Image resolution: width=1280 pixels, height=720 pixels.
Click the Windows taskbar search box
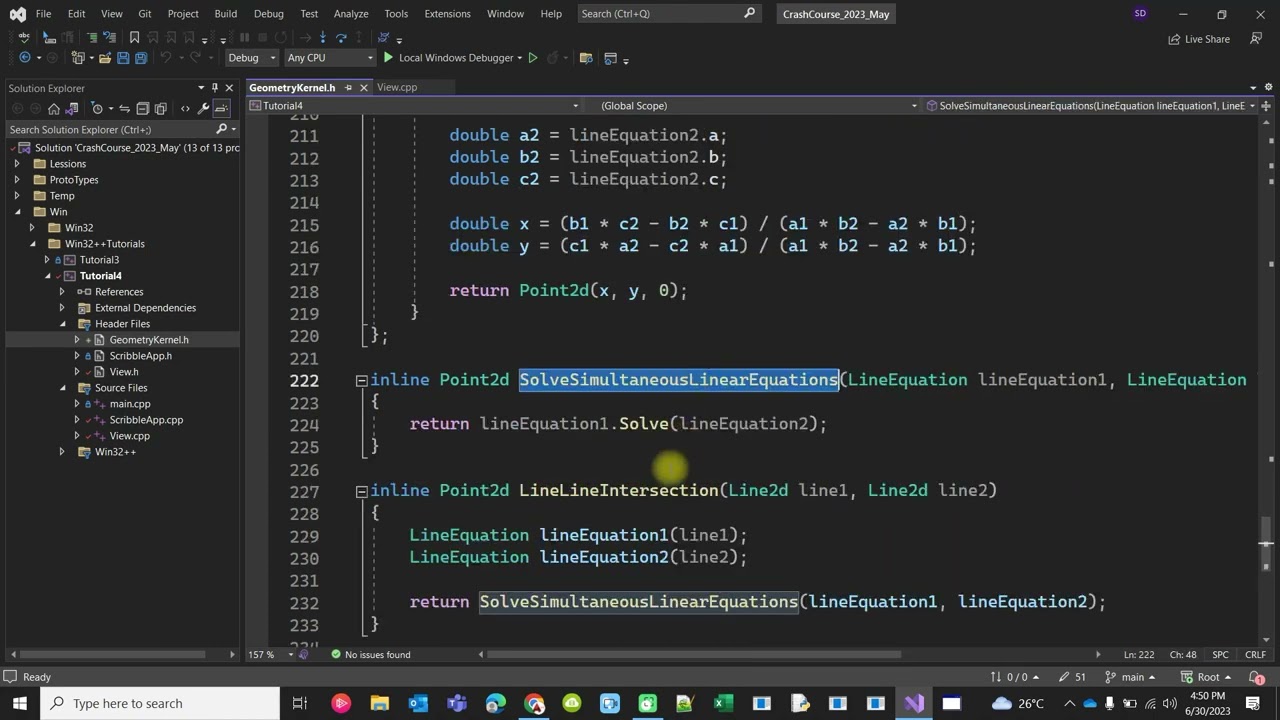pyautogui.click(x=160, y=703)
